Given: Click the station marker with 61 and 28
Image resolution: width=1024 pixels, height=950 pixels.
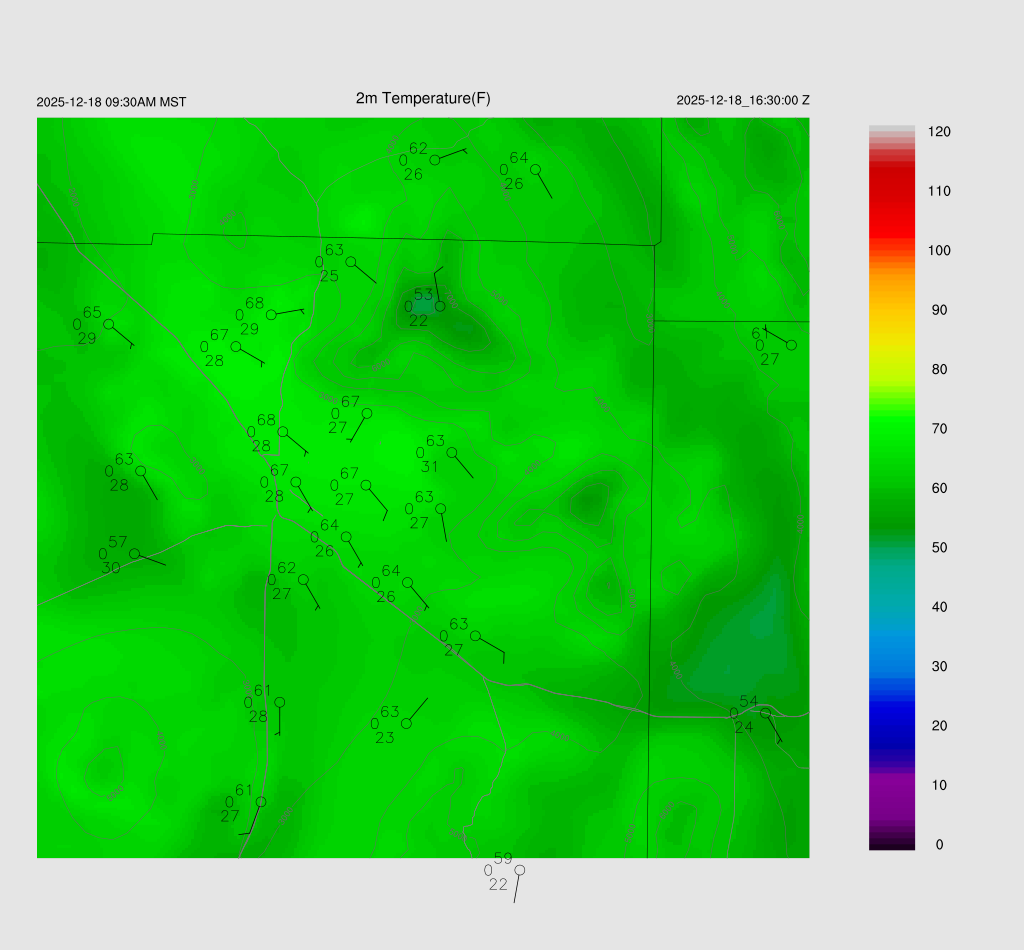Looking at the screenshot, I should tap(280, 702).
